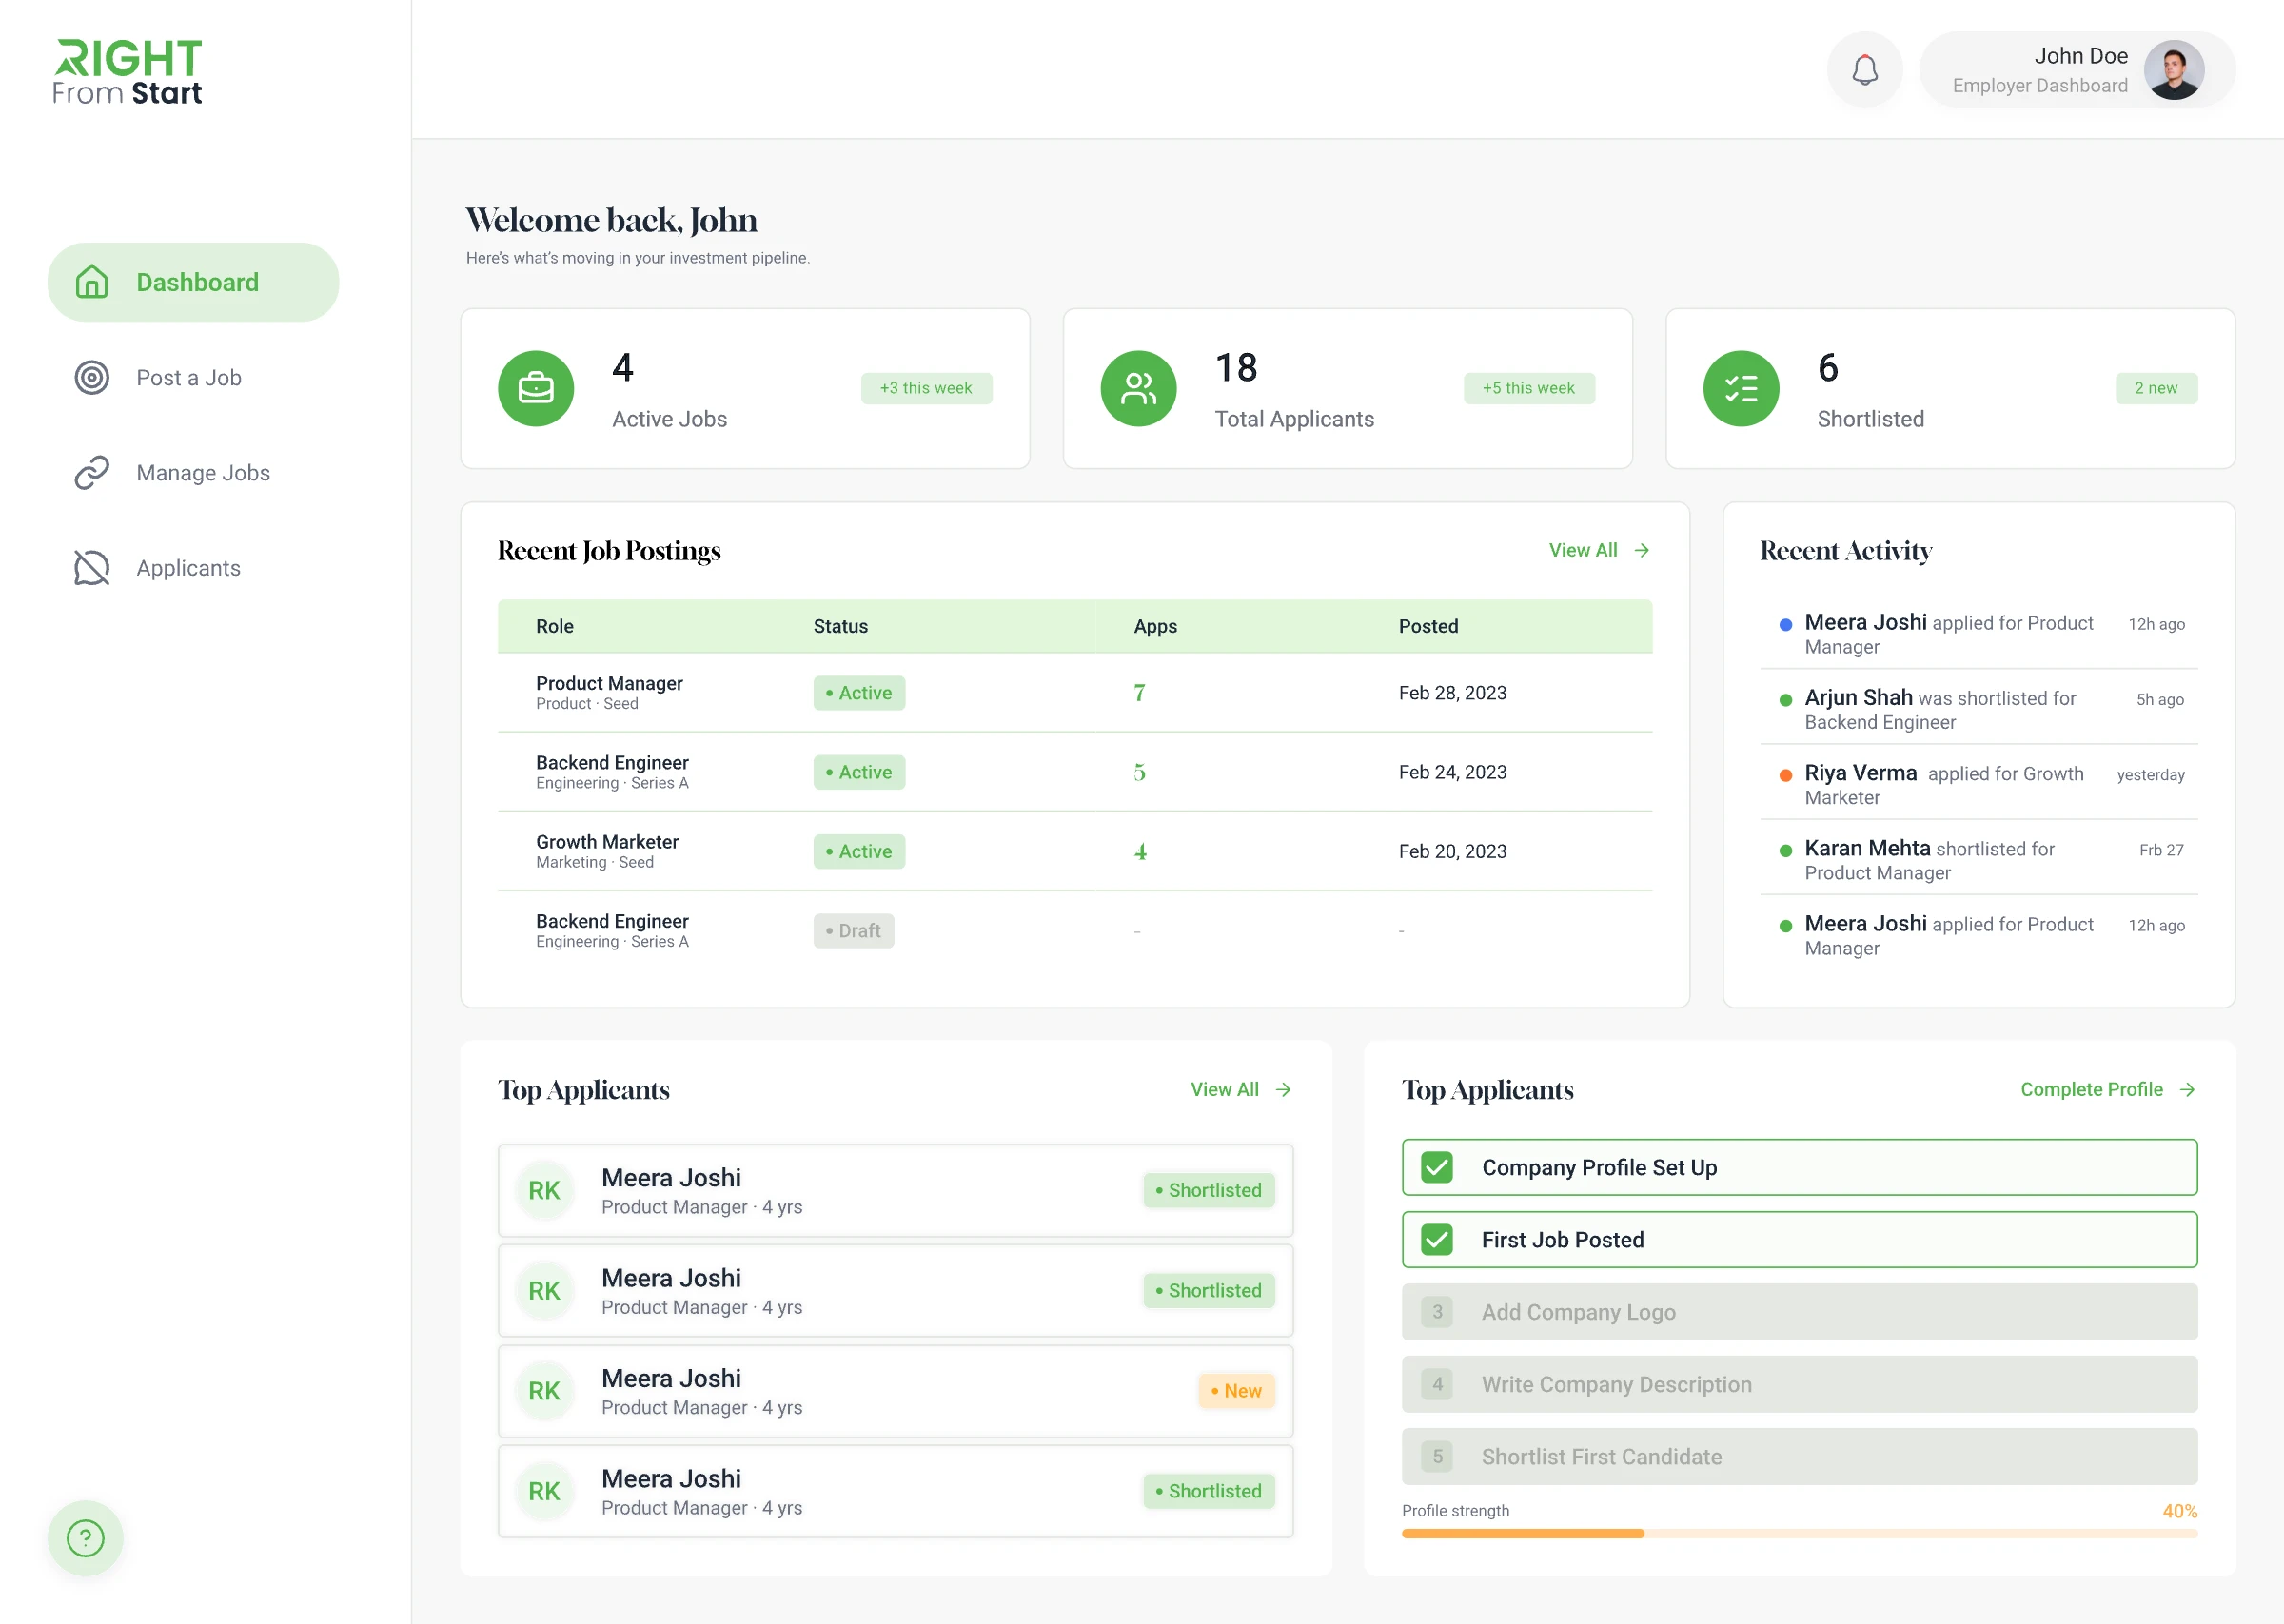The image size is (2284, 1624).
Task: Toggle Company Profile Set Up checkbox
Action: 1437,1167
